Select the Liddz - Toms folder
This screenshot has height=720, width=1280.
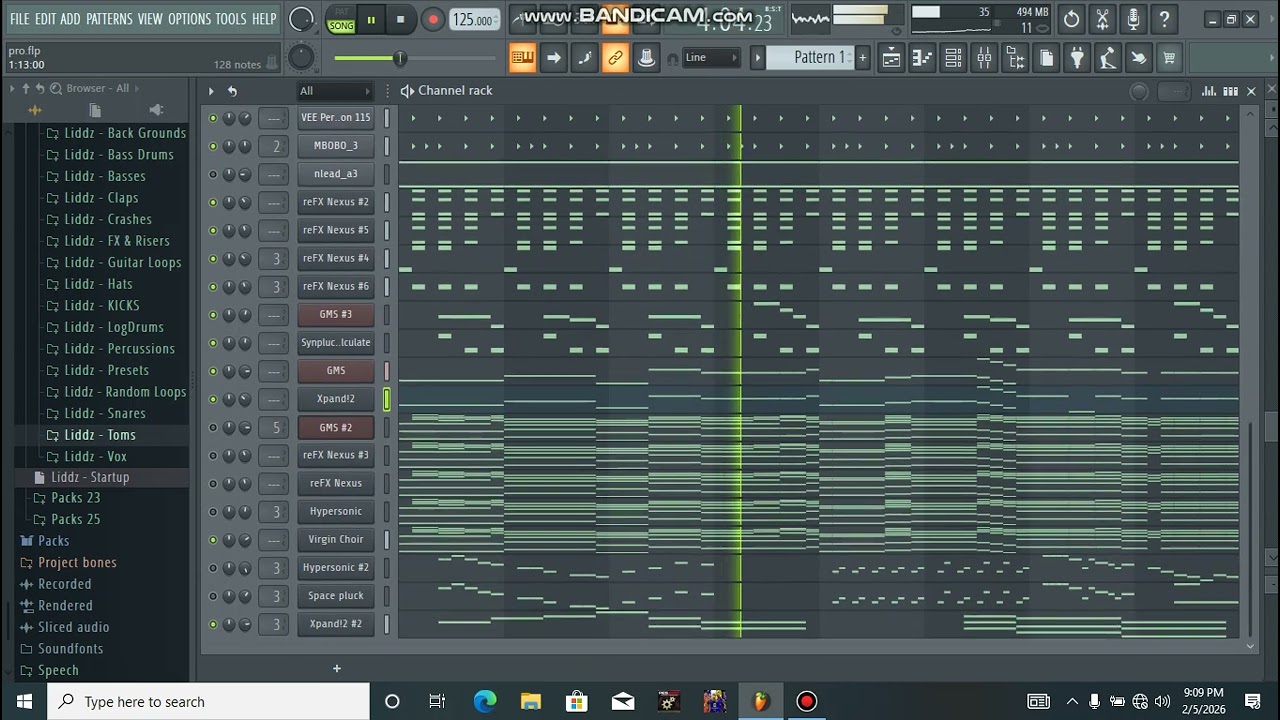[100, 435]
